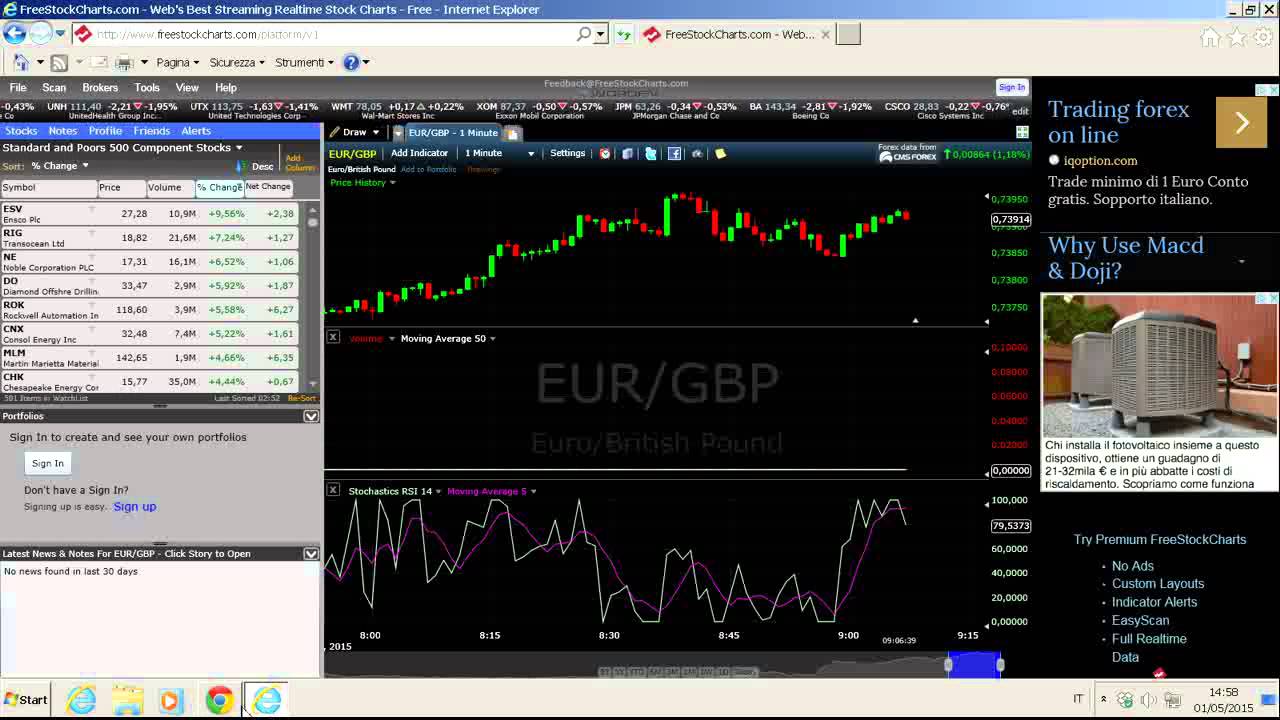Click the blue time range slider handle
This screenshot has width=1280, height=720.
[975, 664]
